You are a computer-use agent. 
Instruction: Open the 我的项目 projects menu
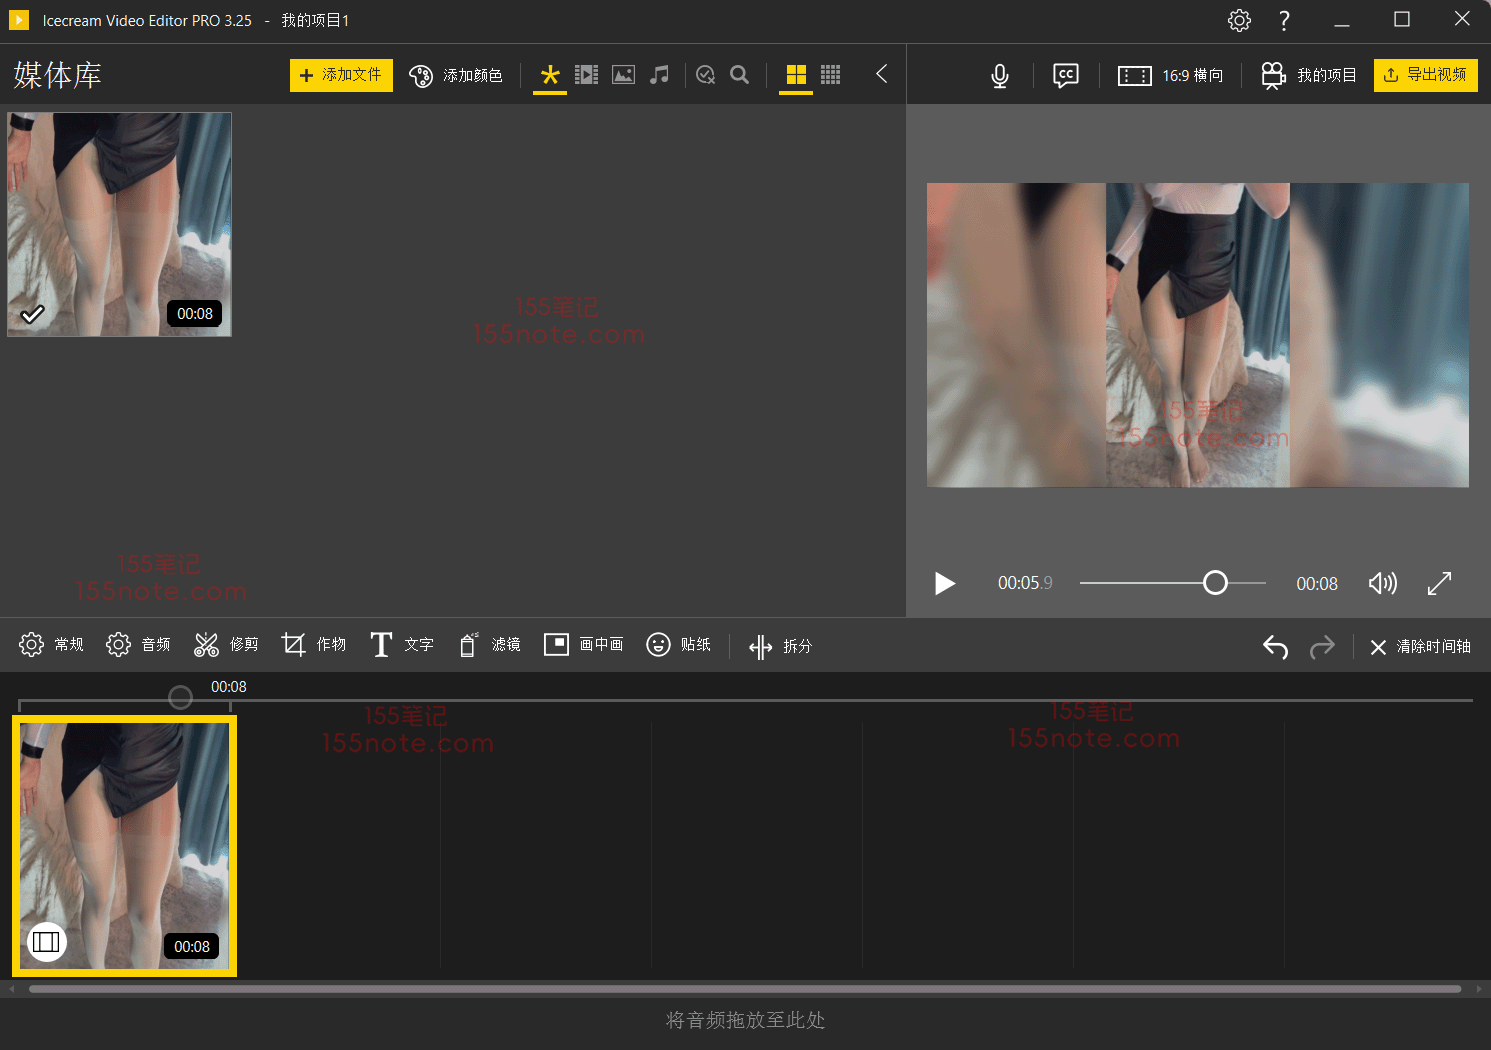coord(1309,76)
